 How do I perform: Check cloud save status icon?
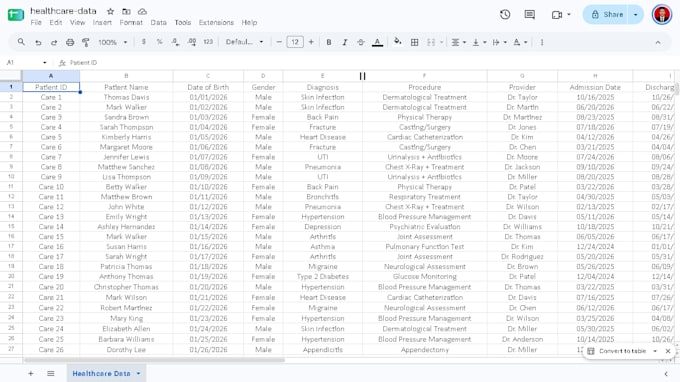[142, 11]
